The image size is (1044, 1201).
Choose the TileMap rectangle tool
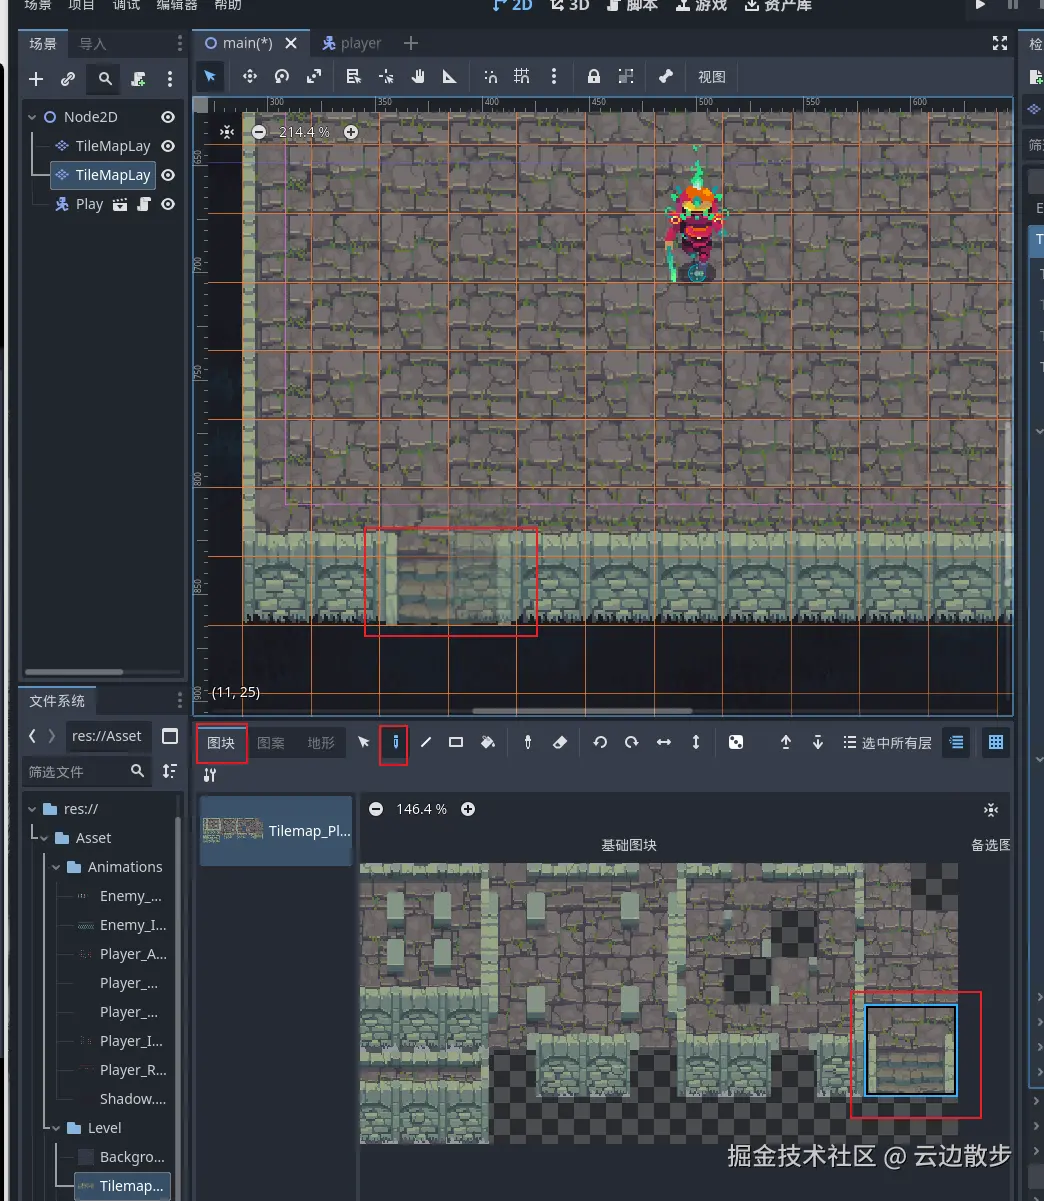(x=456, y=743)
